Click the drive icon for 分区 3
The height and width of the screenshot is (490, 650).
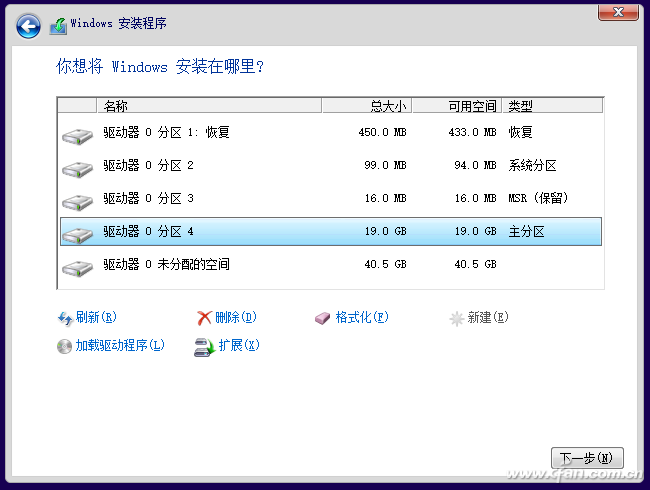click(x=78, y=202)
